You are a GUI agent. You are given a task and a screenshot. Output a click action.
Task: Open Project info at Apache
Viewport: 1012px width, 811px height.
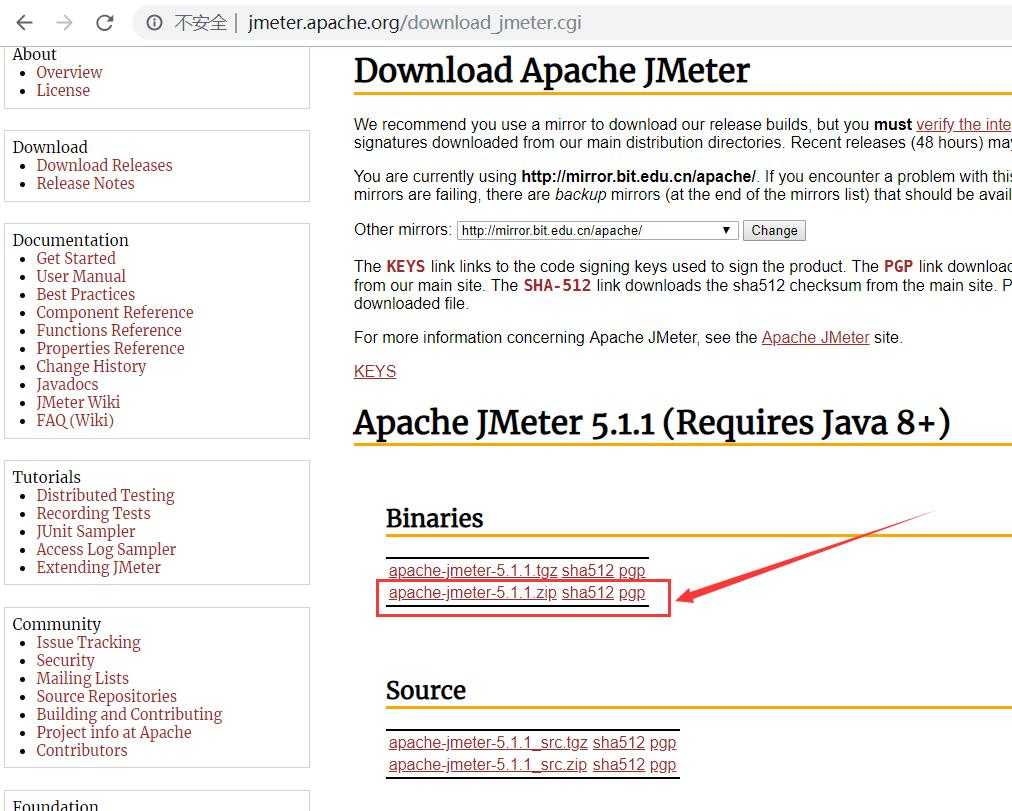click(114, 733)
